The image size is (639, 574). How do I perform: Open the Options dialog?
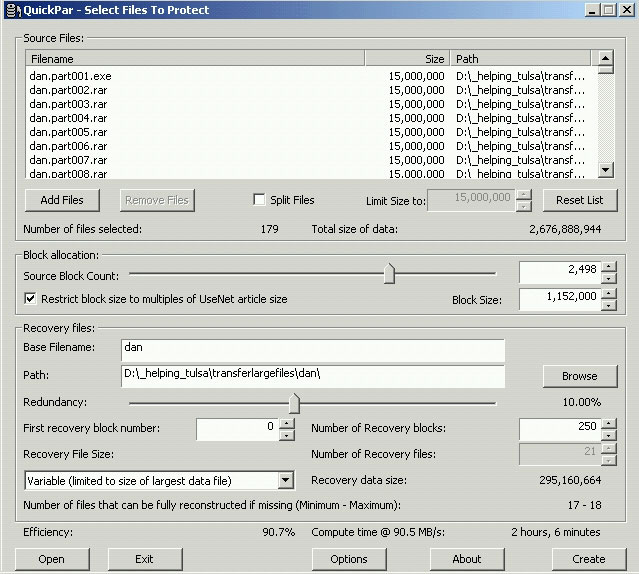[349, 559]
